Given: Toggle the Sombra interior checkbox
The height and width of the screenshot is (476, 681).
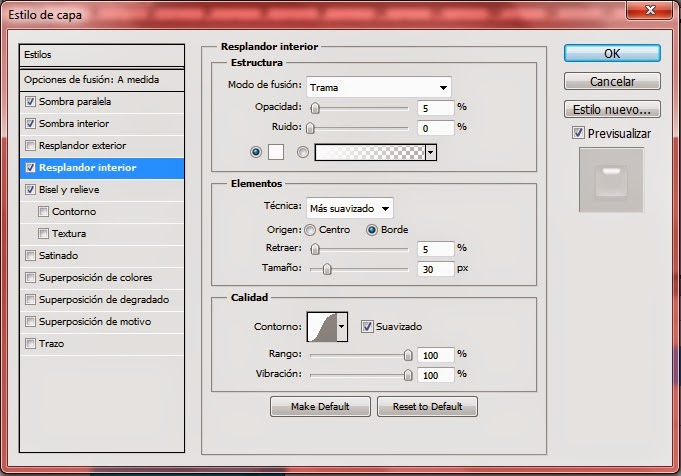Looking at the screenshot, I should (x=30, y=124).
